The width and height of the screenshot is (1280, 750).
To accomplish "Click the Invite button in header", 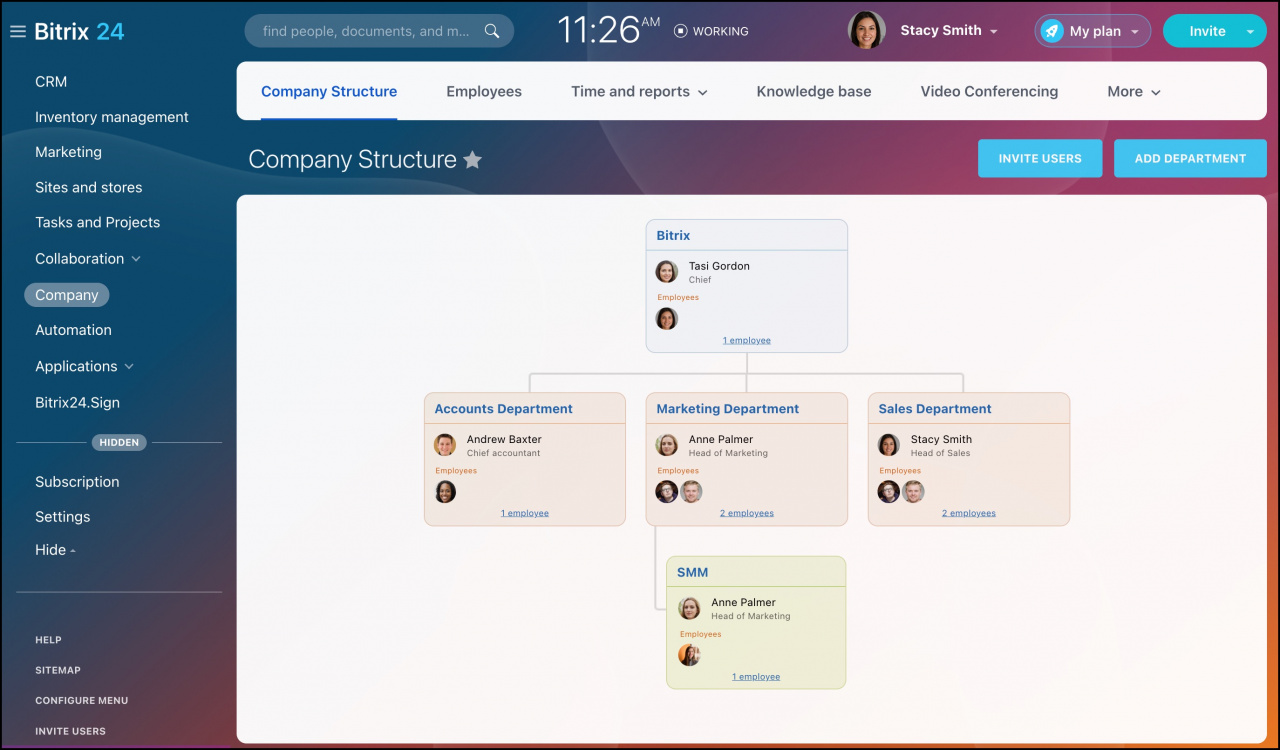I will click(x=1207, y=31).
